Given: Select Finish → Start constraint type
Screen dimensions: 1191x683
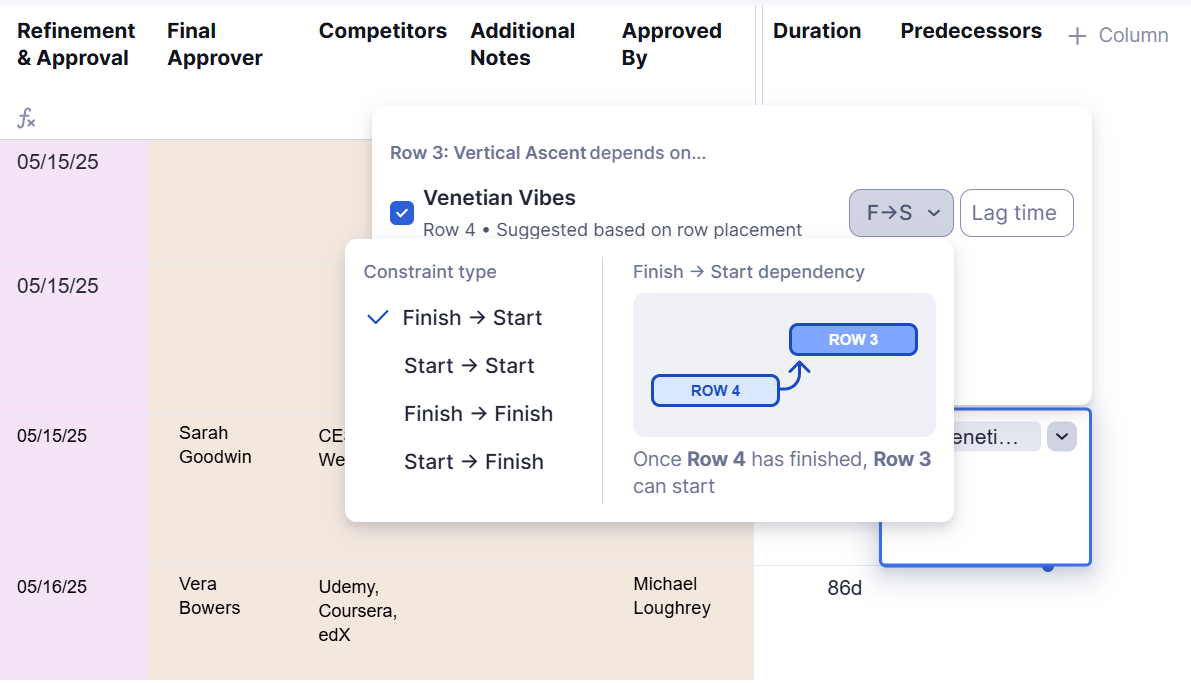Looking at the screenshot, I should click(472, 318).
